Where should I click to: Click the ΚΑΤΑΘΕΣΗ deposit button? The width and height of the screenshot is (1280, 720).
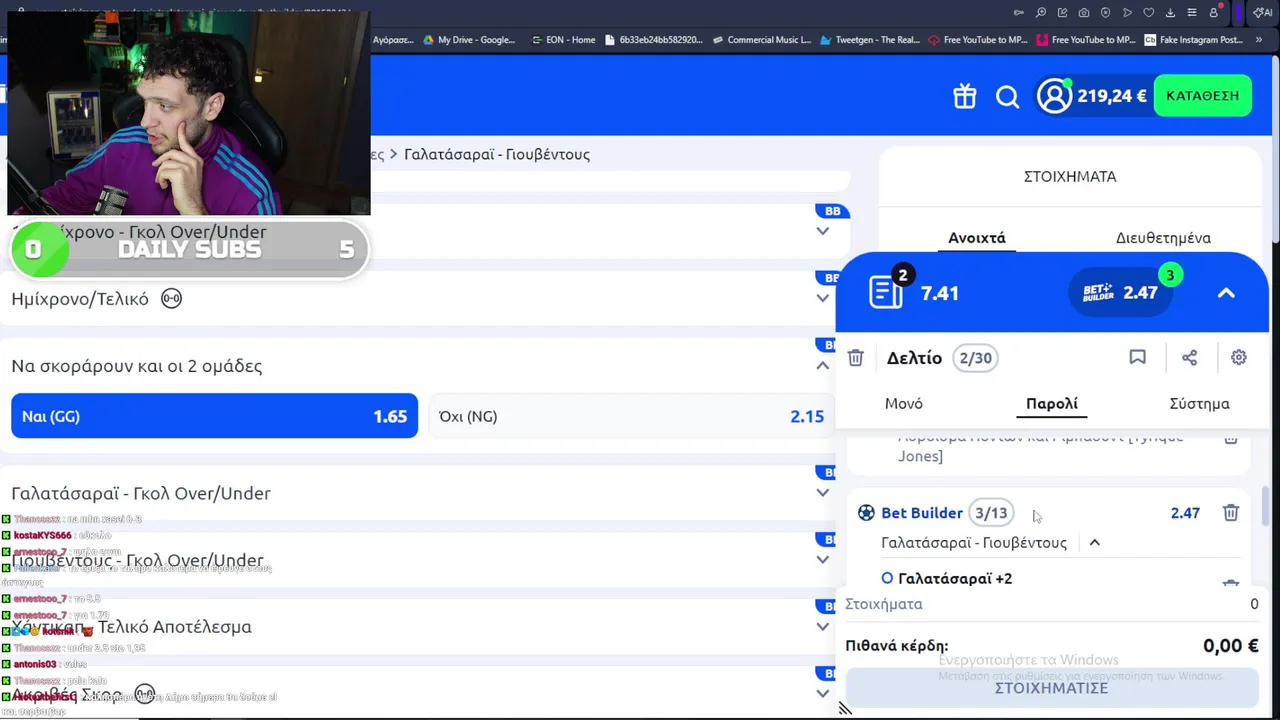[x=1203, y=96]
